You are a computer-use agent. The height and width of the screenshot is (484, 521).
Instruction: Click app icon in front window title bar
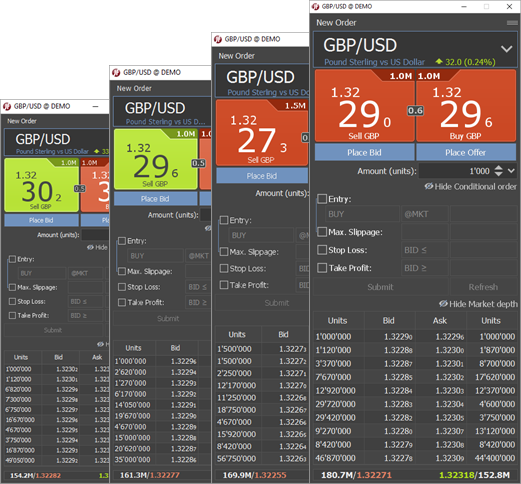(x=315, y=7)
